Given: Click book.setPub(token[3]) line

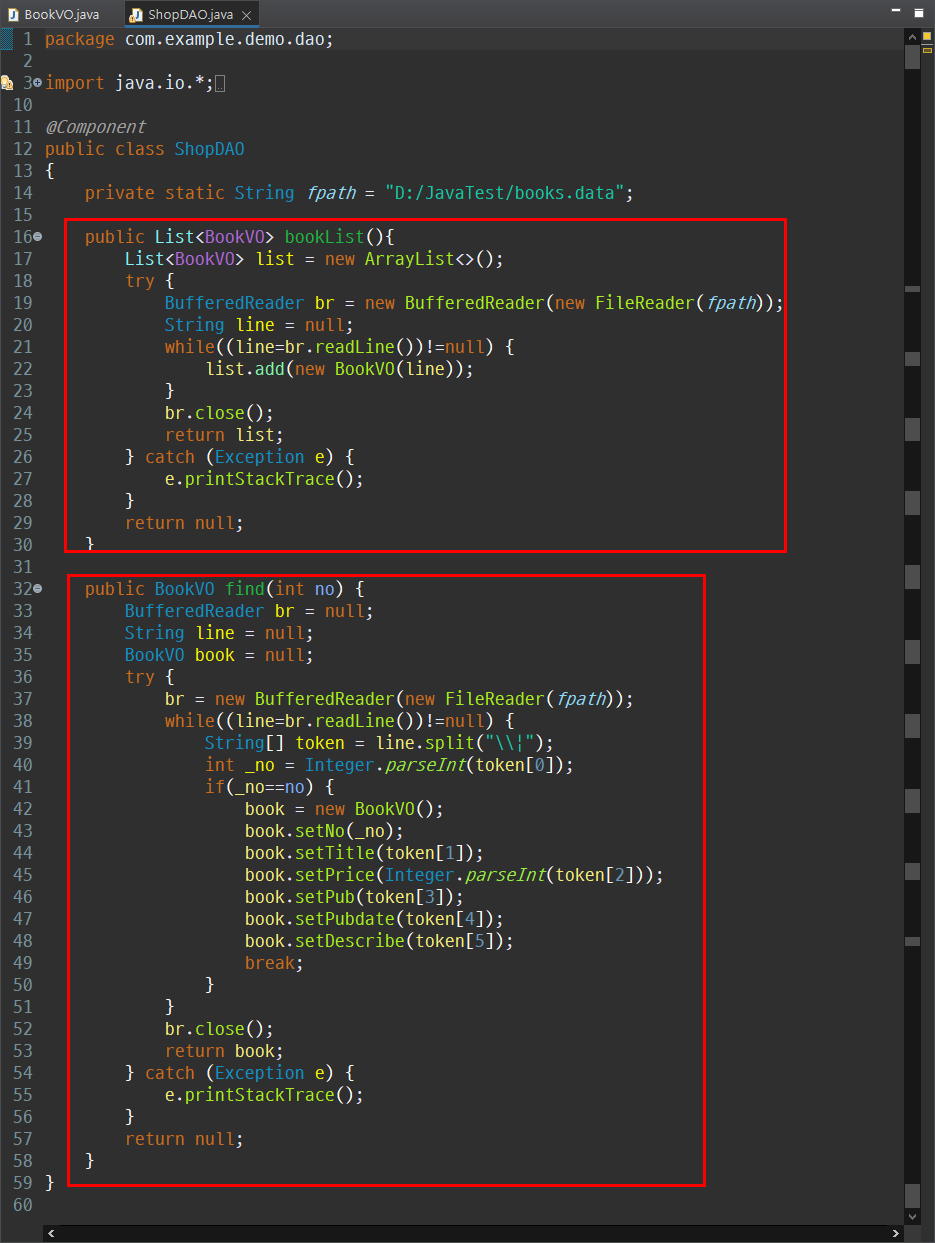Looking at the screenshot, I should [354, 897].
